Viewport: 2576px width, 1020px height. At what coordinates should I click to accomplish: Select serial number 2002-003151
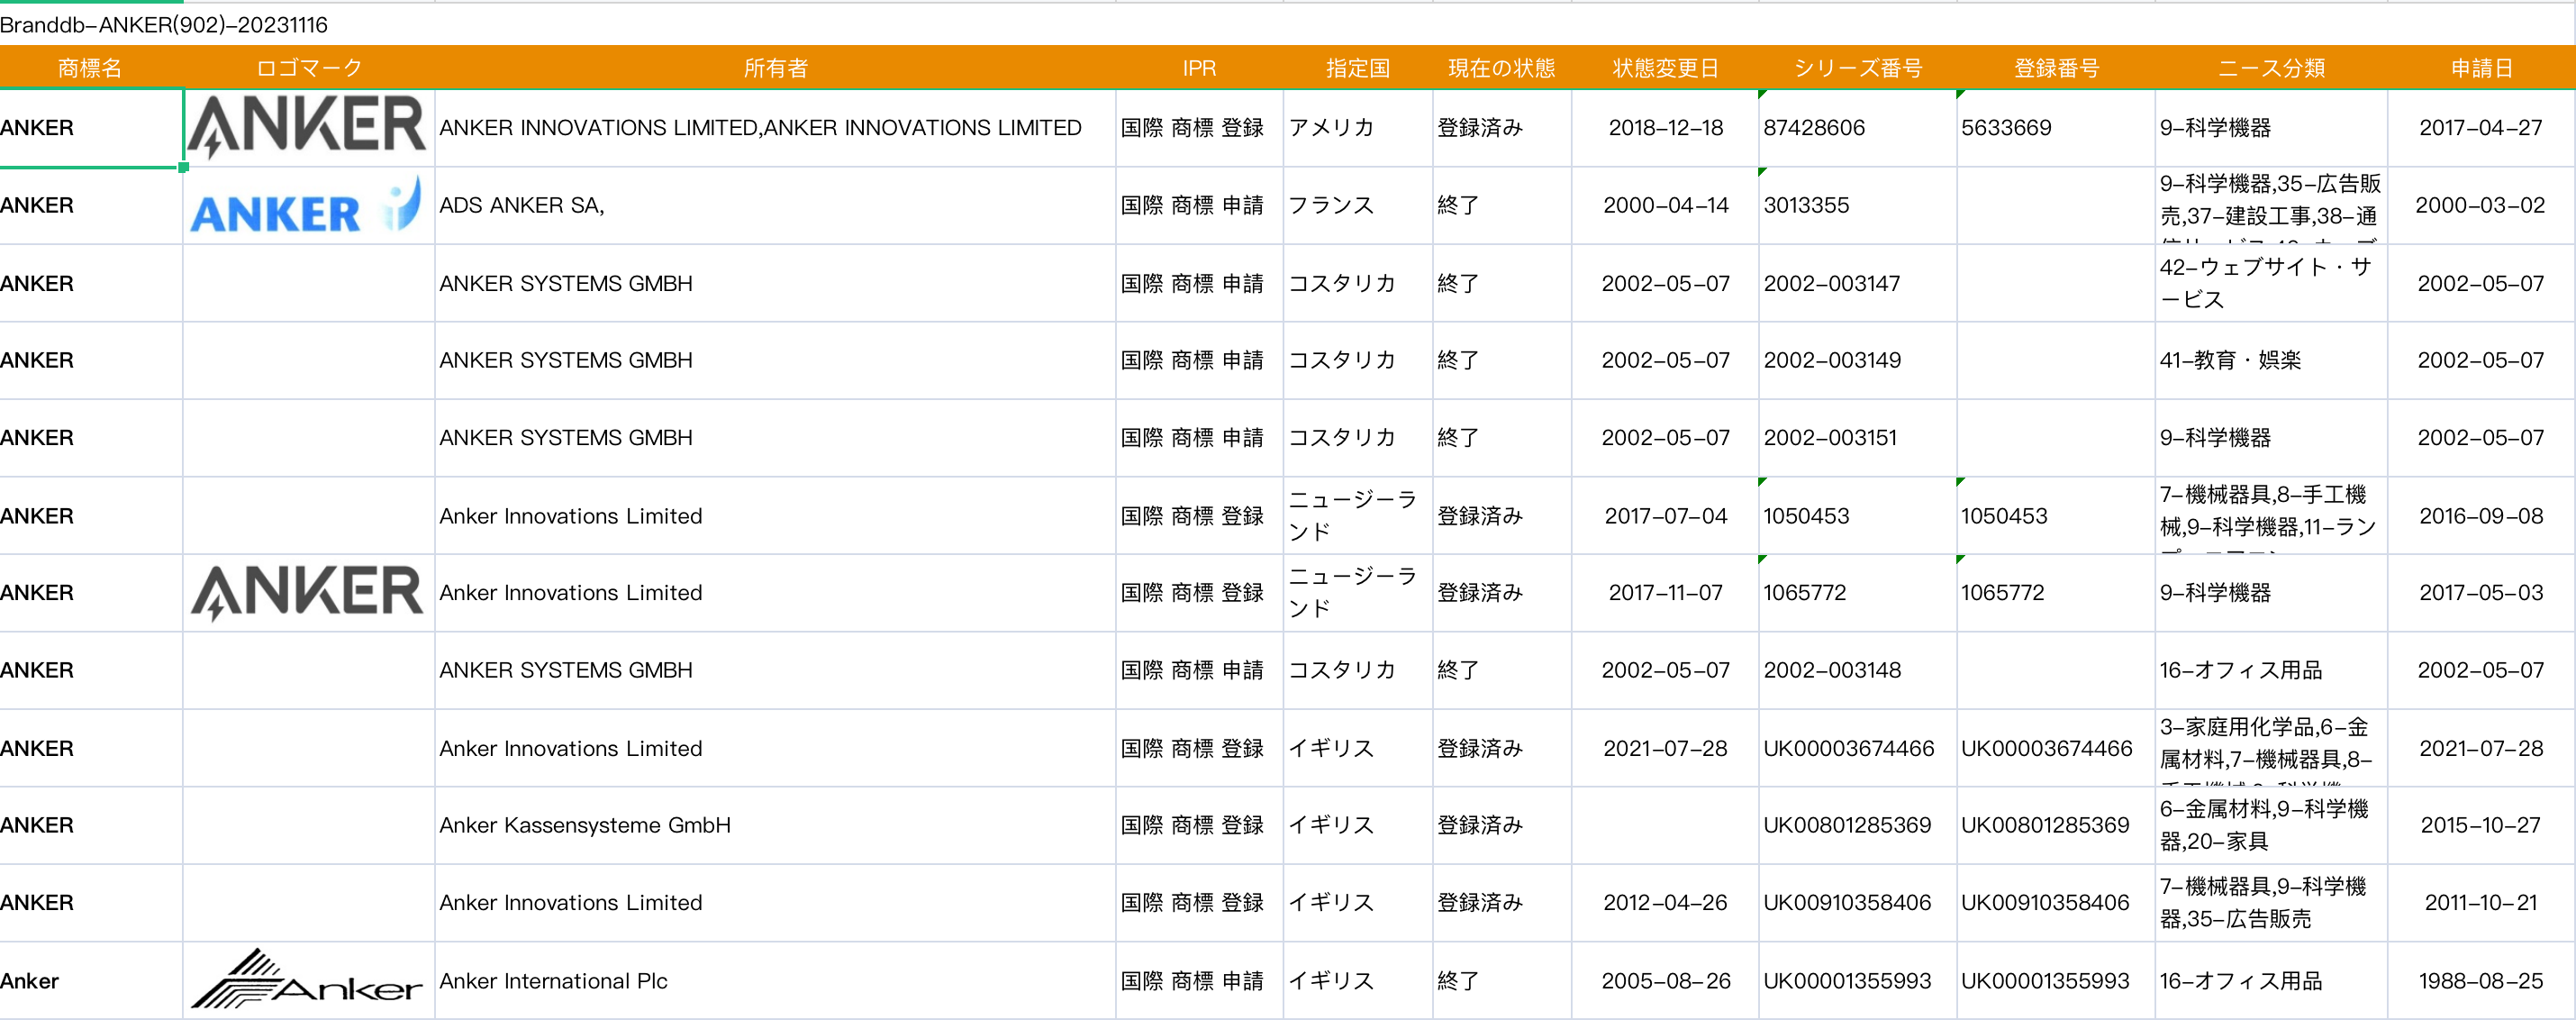click(1858, 438)
